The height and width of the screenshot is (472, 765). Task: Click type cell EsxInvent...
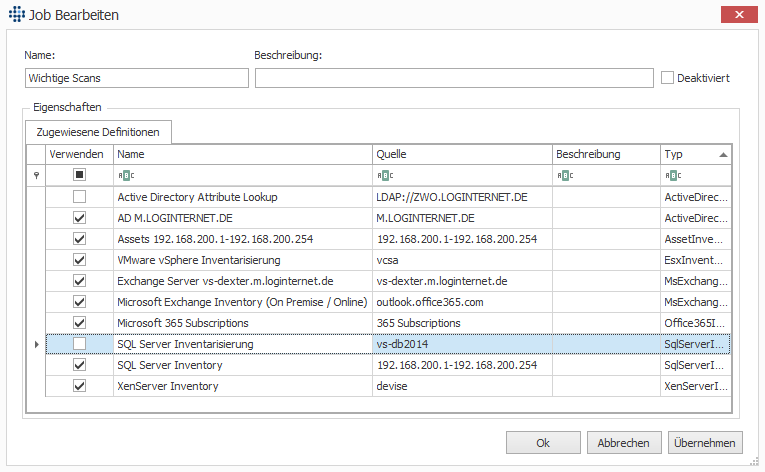coord(696,260)
